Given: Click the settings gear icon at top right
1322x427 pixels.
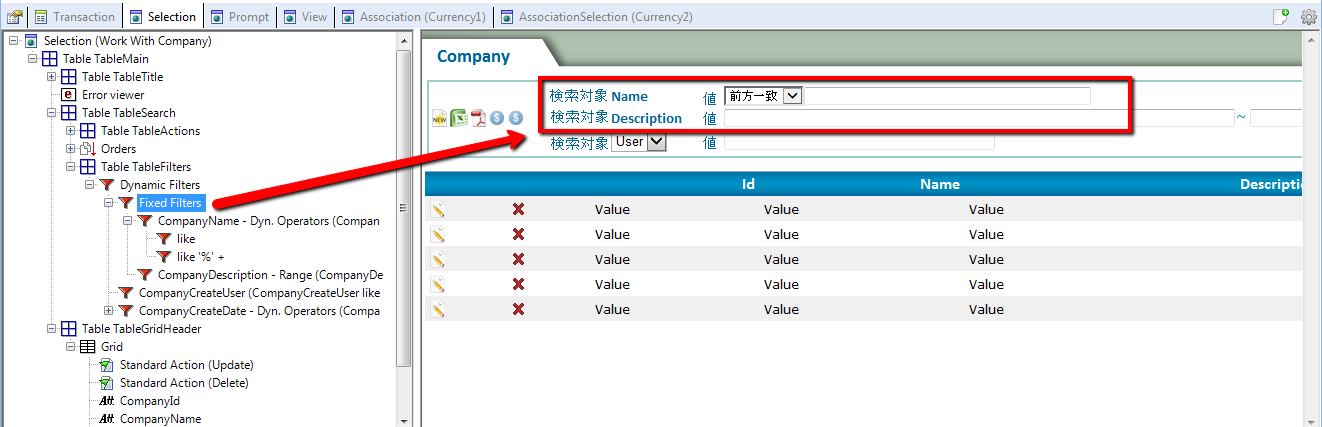Looking at the screenshot, I should pos(1308,17).
